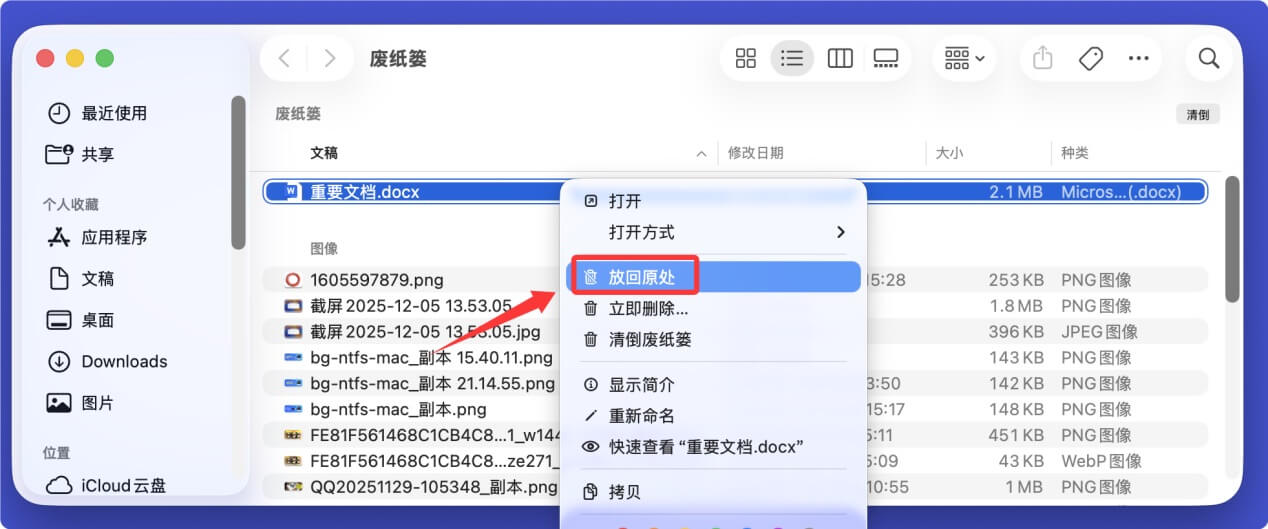Viewport: 1268px width, 529px height.
Task: Open the more actions ellipsis menu
Action: coord(1138,58)
